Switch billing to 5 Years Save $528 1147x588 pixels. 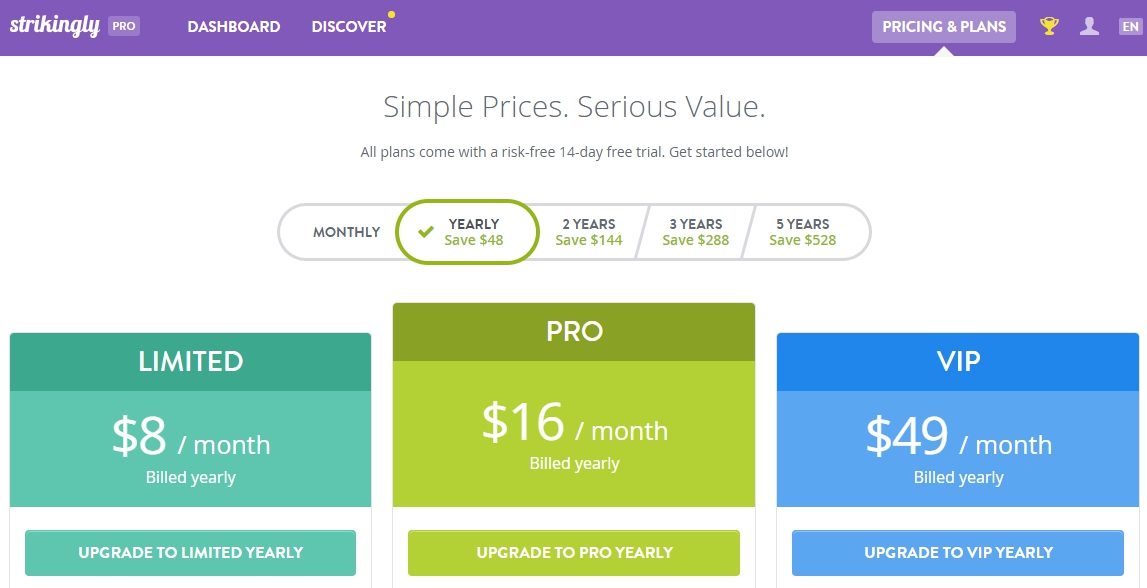tap(804, 231)
